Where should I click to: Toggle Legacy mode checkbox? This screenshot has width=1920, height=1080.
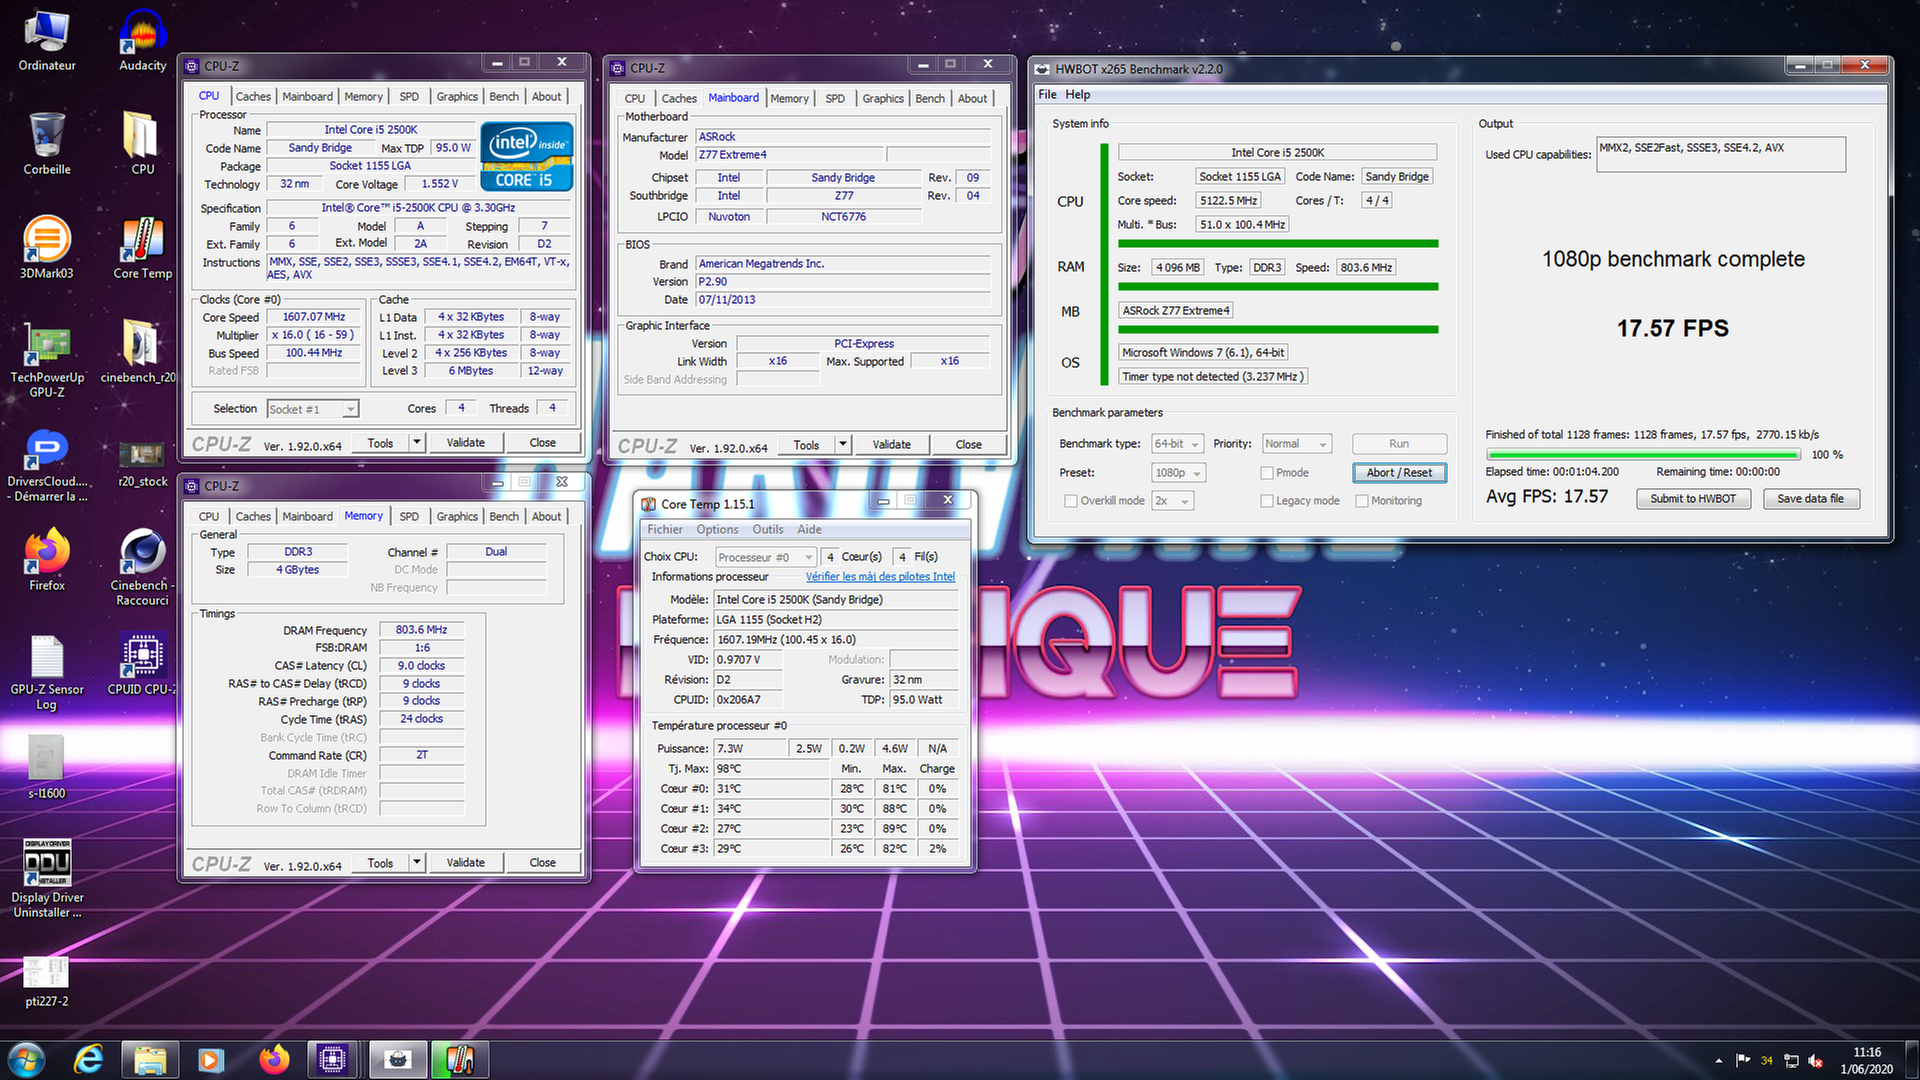click(1267, 501)
